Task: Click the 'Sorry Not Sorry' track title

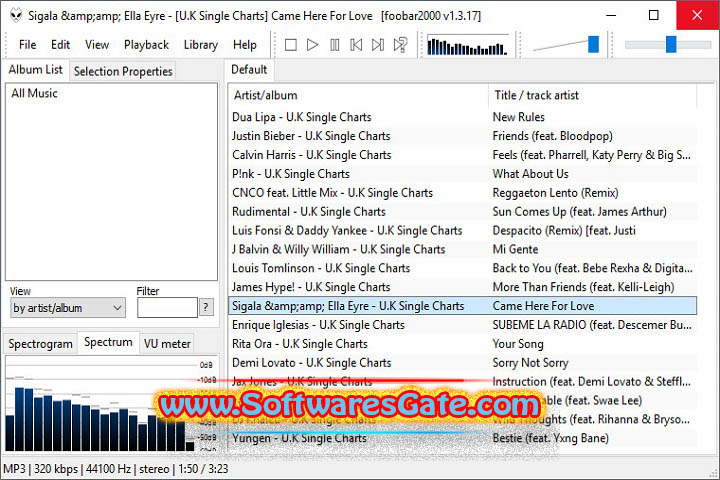Action: (x=530, y=362)
